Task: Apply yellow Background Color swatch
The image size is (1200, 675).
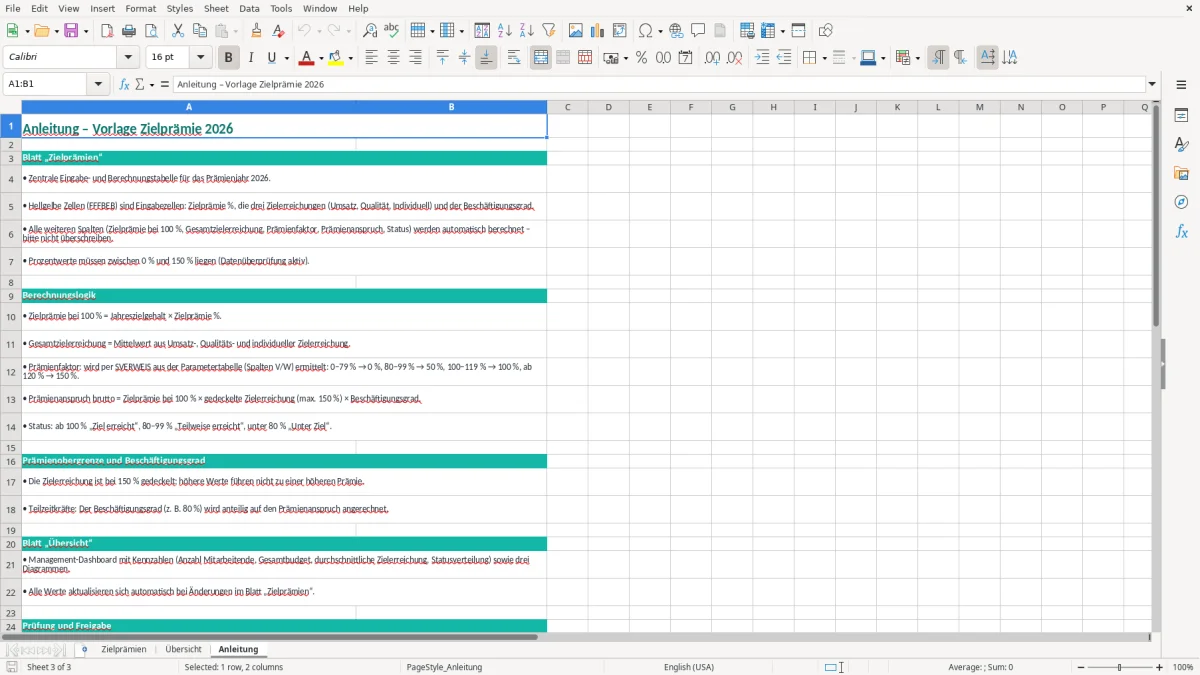Action: pos(337,58)
